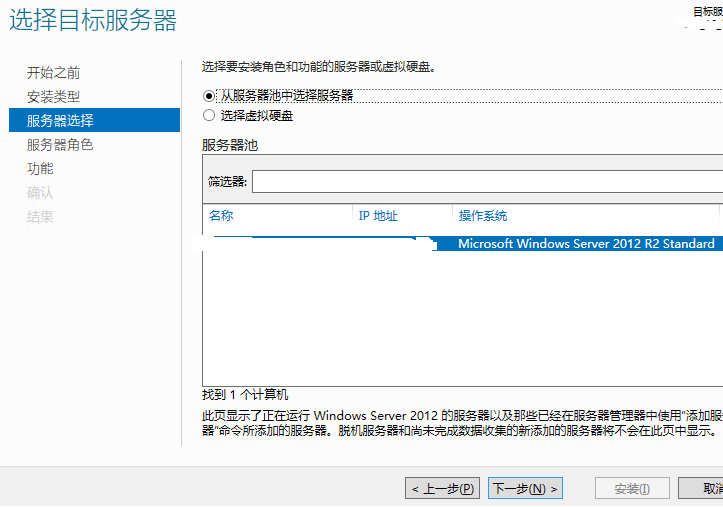Image resolution: width=723 pixels, height=507 pixels.
Task: Open the 功能 wizard step
Action: click(x=40, y=169)
